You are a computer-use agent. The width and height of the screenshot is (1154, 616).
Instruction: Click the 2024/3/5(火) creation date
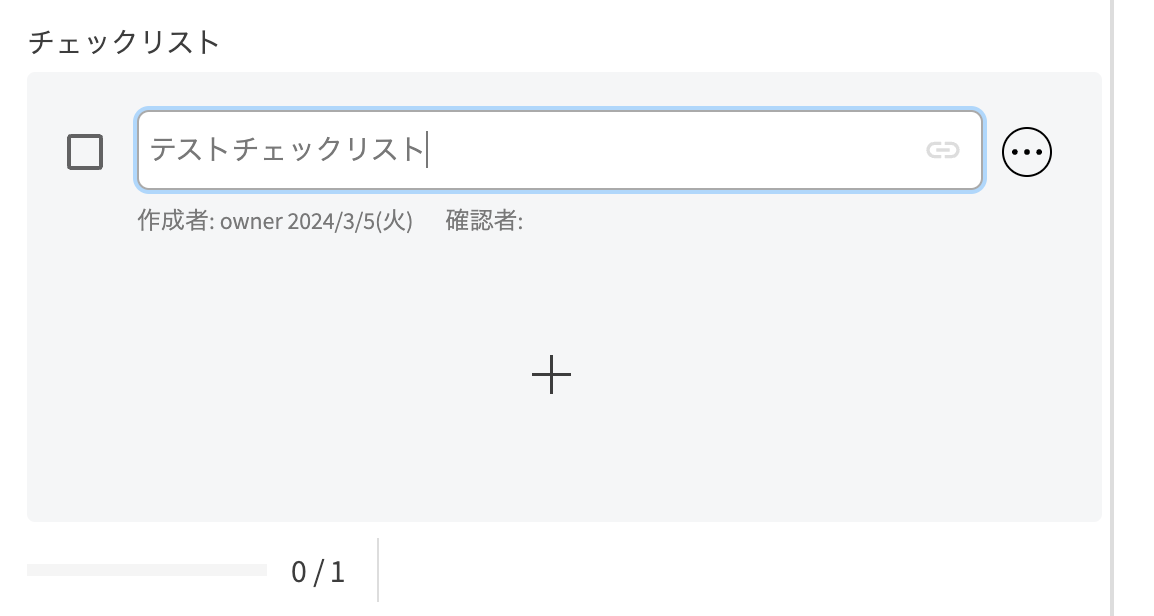point(350,221)
